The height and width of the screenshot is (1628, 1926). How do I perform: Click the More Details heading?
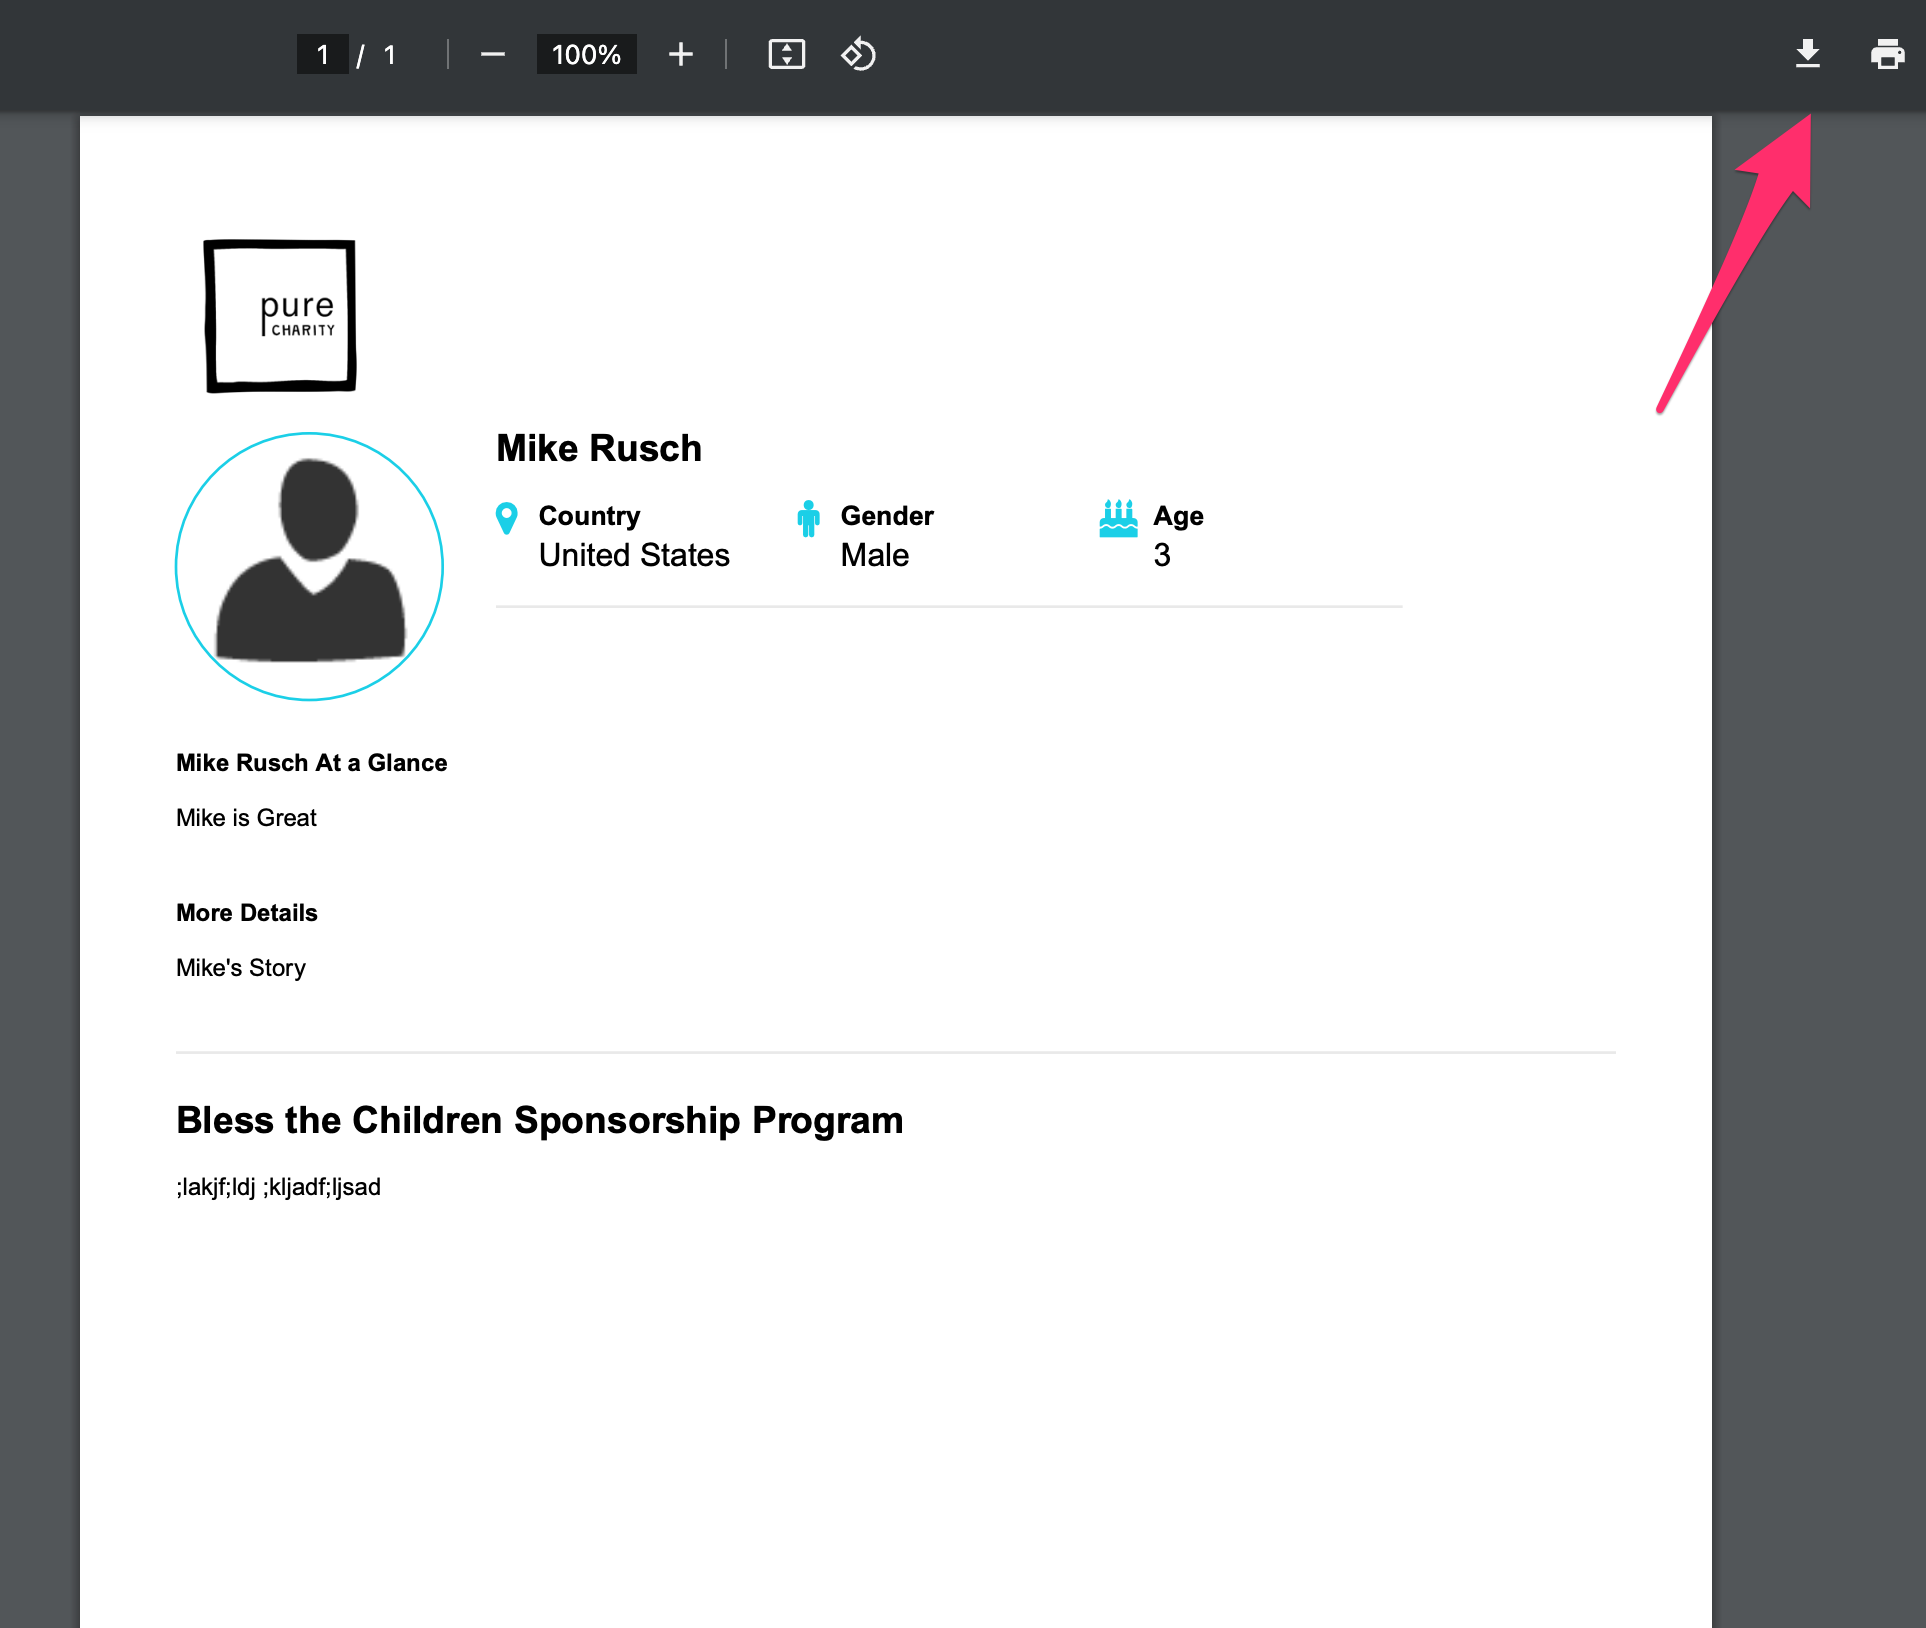tap(247, 913)
